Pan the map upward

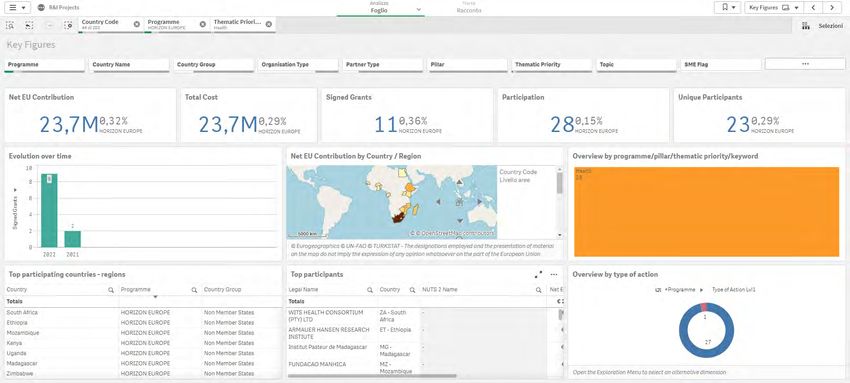[x=460, y=183]
